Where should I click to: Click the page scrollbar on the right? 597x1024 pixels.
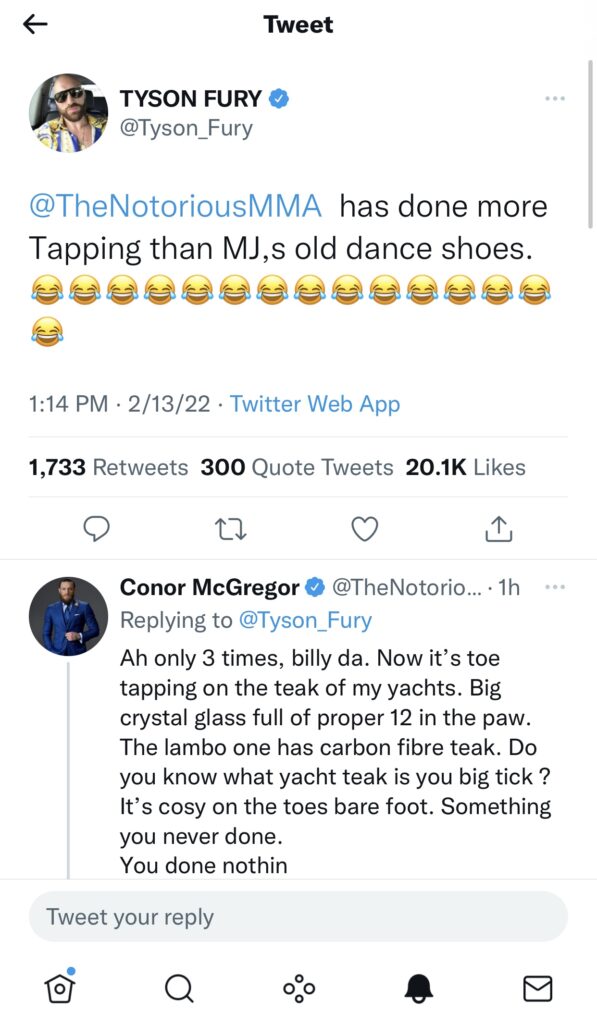tap(590, 144)
